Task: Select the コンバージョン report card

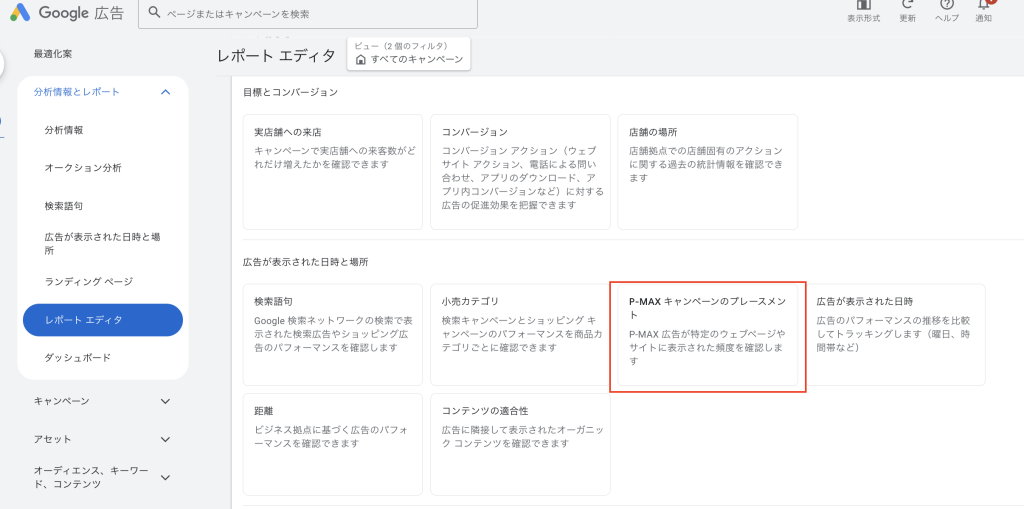Action: click(521, 170)
